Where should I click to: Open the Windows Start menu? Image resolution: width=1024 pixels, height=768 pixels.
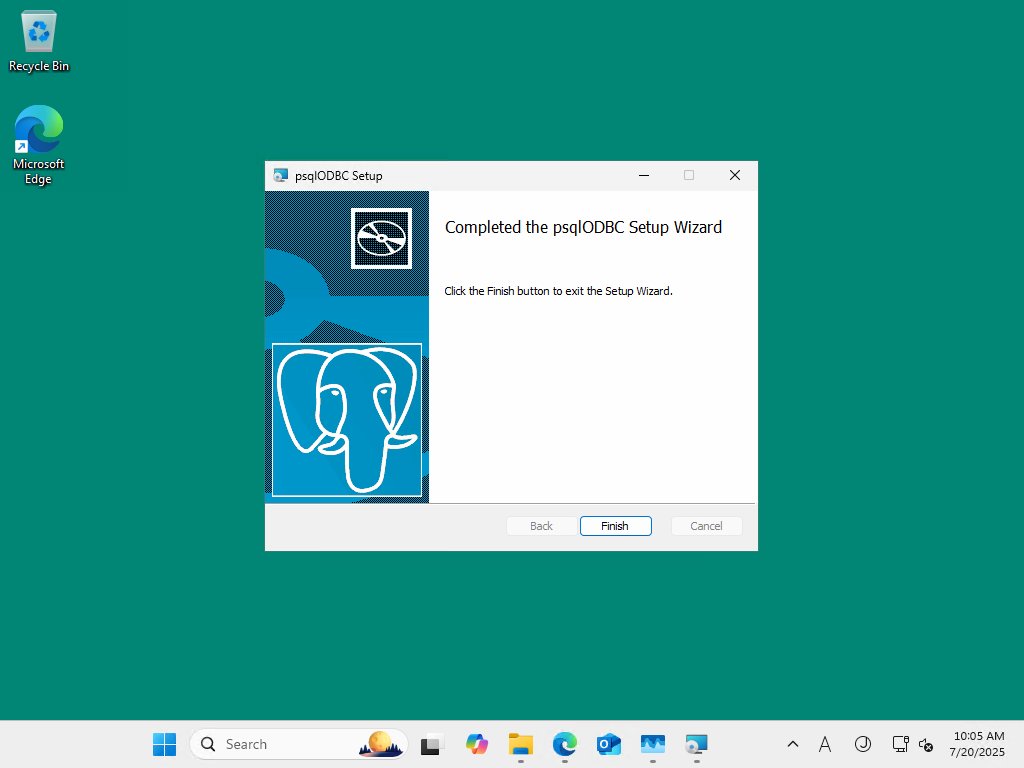tap(165, 744)
